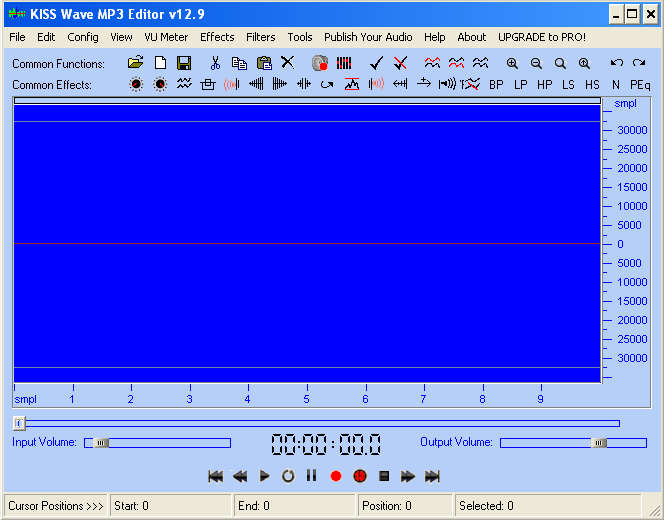Screen dimensions: 664x520
Task: Apply the LP low-pass filter
Action: tap(521, 85)
